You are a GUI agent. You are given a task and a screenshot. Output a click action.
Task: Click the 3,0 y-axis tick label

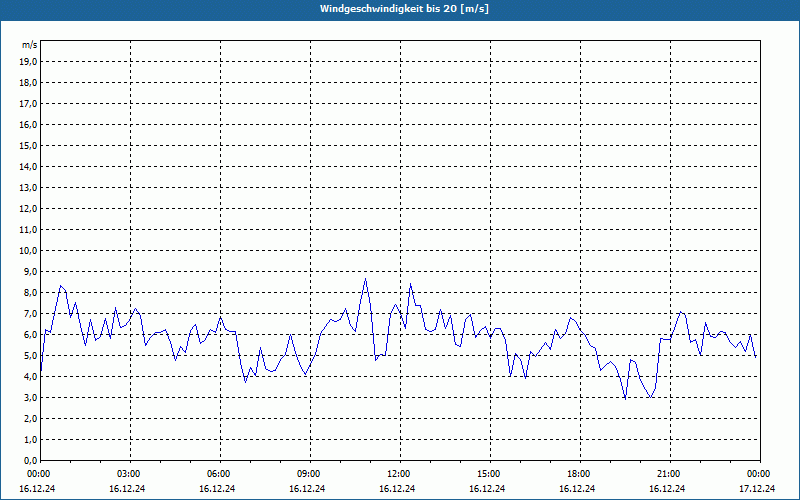30,397
